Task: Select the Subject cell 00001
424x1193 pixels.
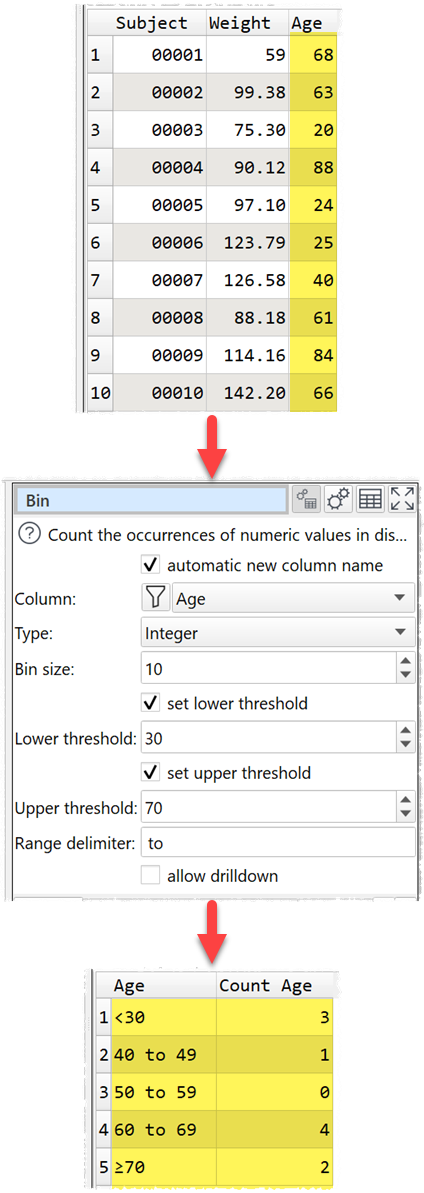Action: click(x=159, y=56)
